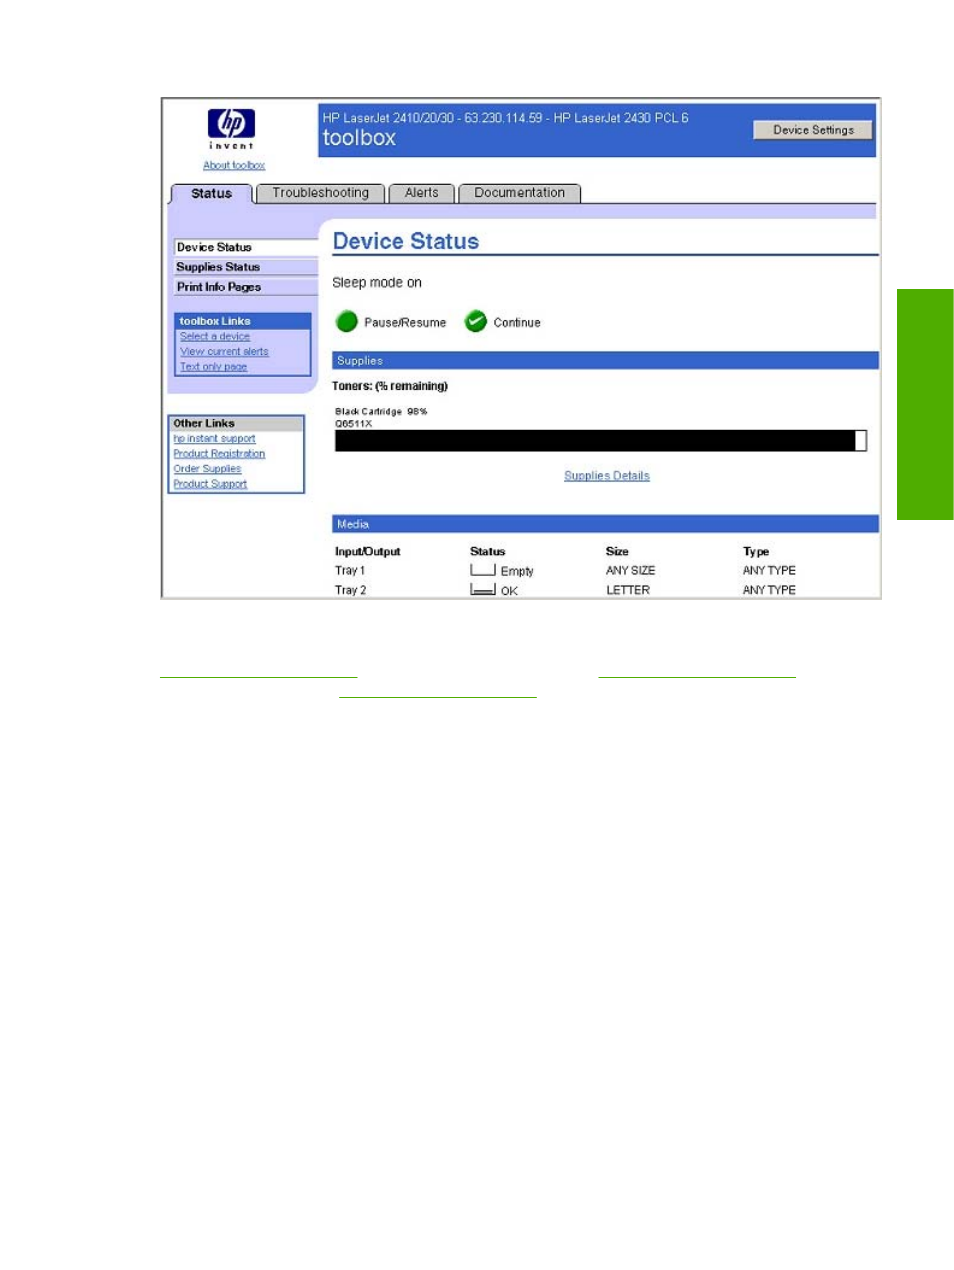This screenshot has height=1270, width=954.
Task: Open View current alerts link
Action: click(224, 352)
